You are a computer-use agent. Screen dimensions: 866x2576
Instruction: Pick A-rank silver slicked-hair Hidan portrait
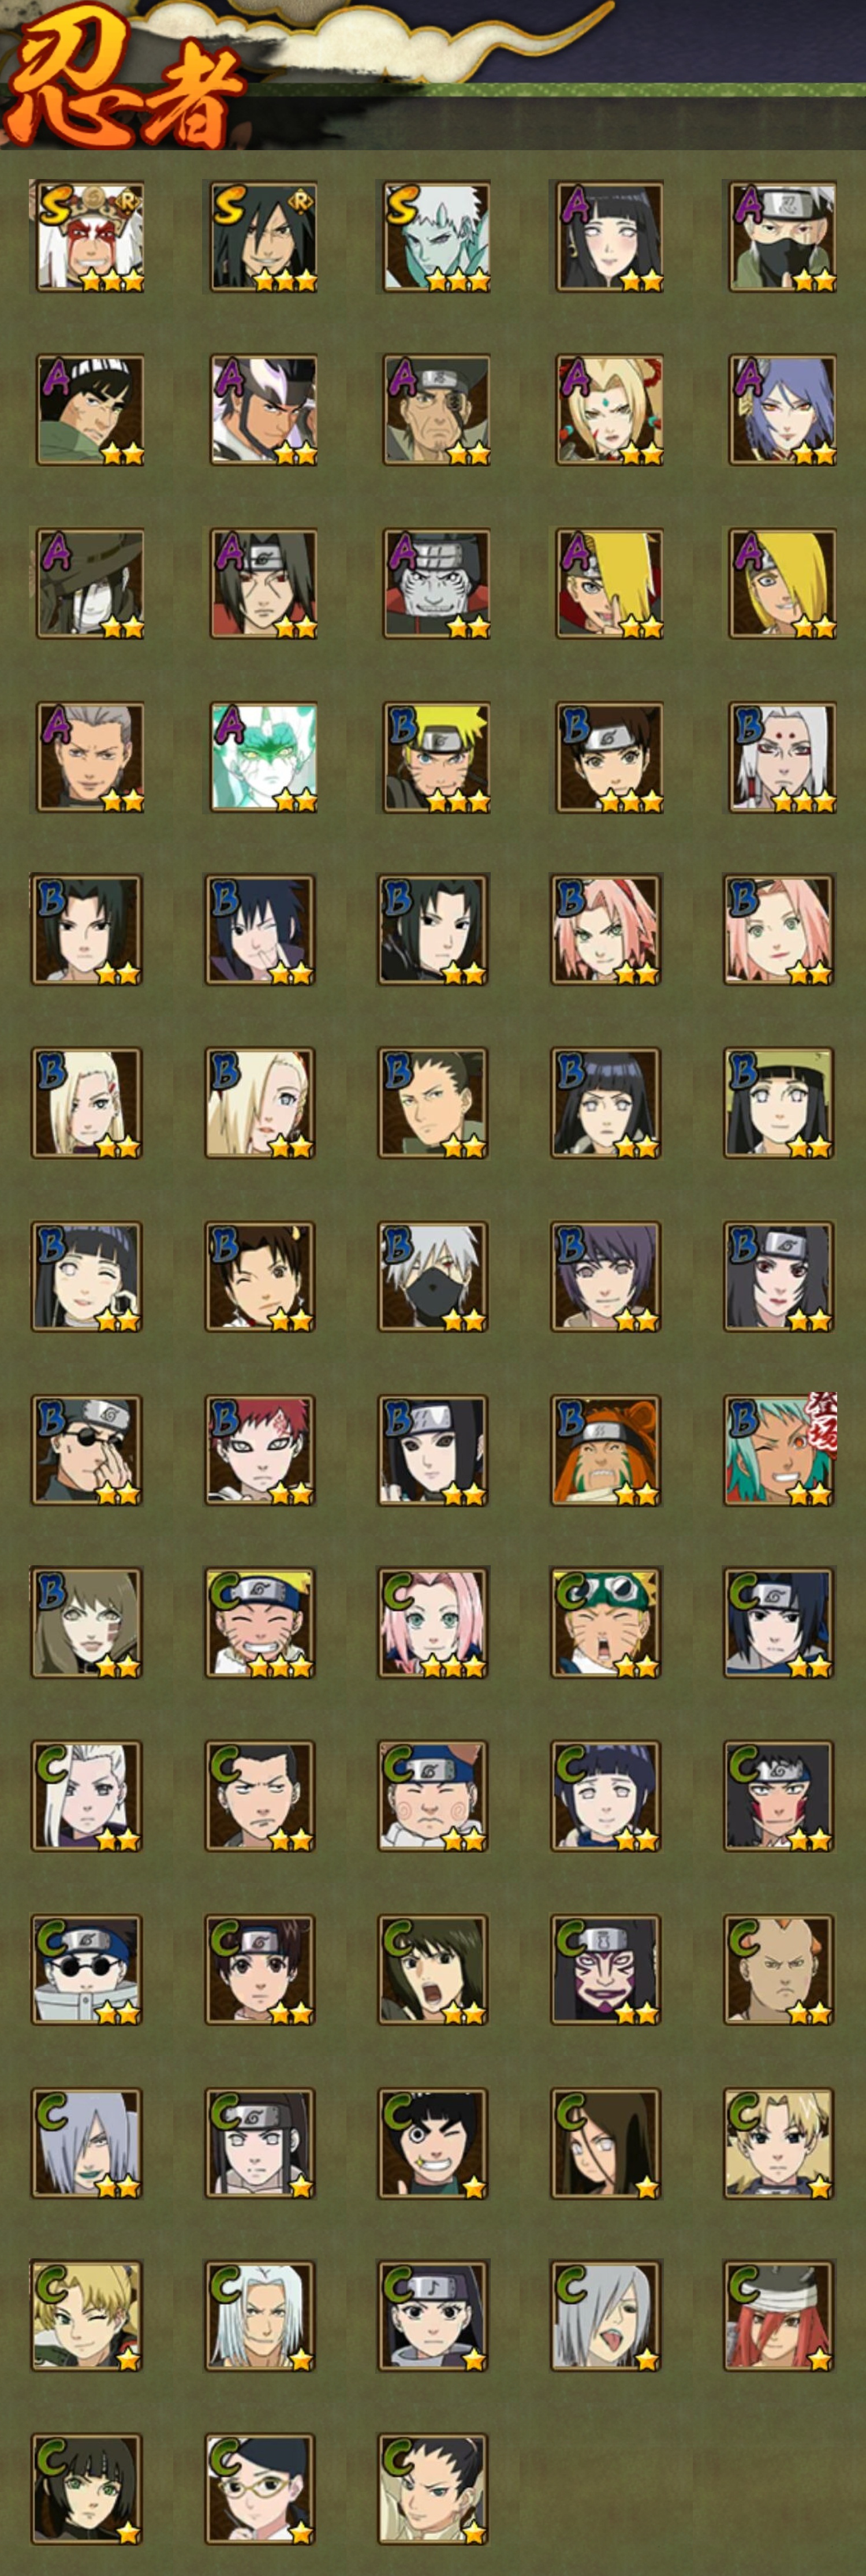pos(90,757)
